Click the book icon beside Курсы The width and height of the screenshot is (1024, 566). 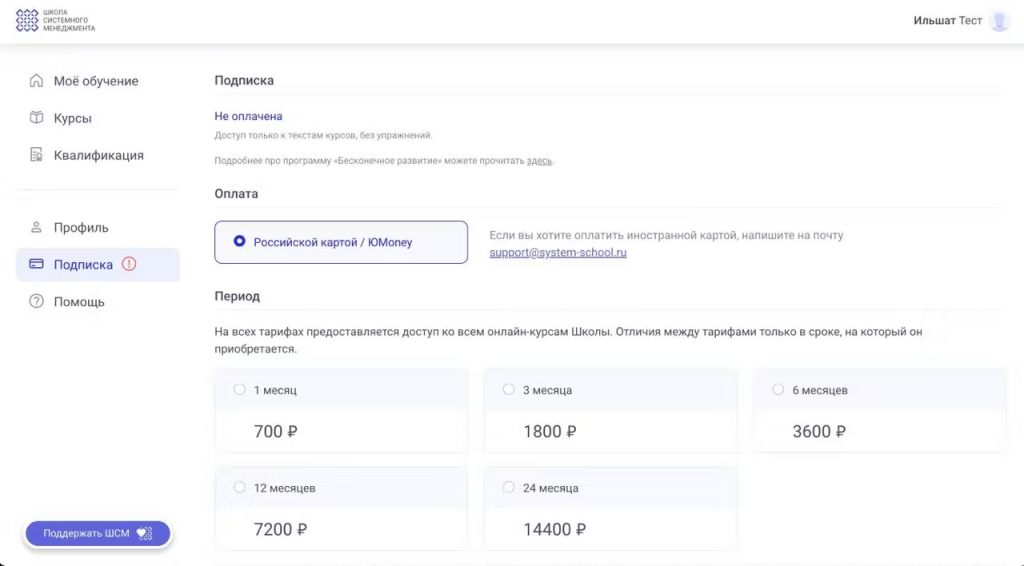pos(37,118)
